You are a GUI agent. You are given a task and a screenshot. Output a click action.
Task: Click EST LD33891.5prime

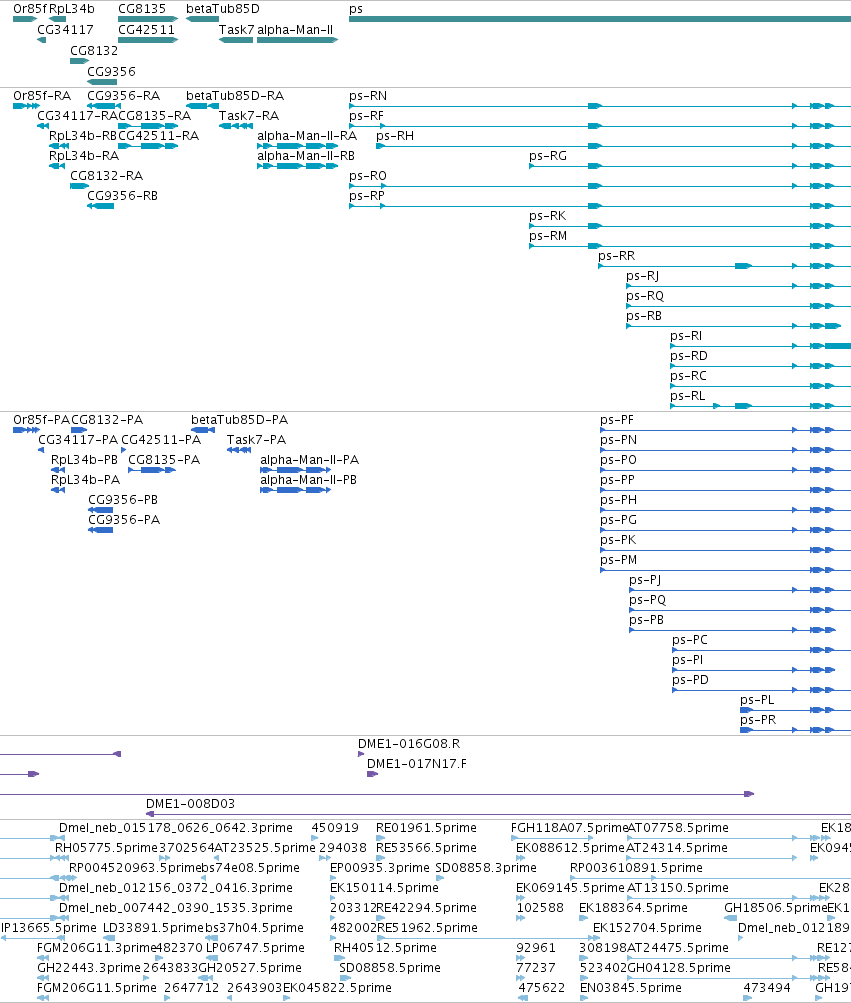[x=152, y=928]
